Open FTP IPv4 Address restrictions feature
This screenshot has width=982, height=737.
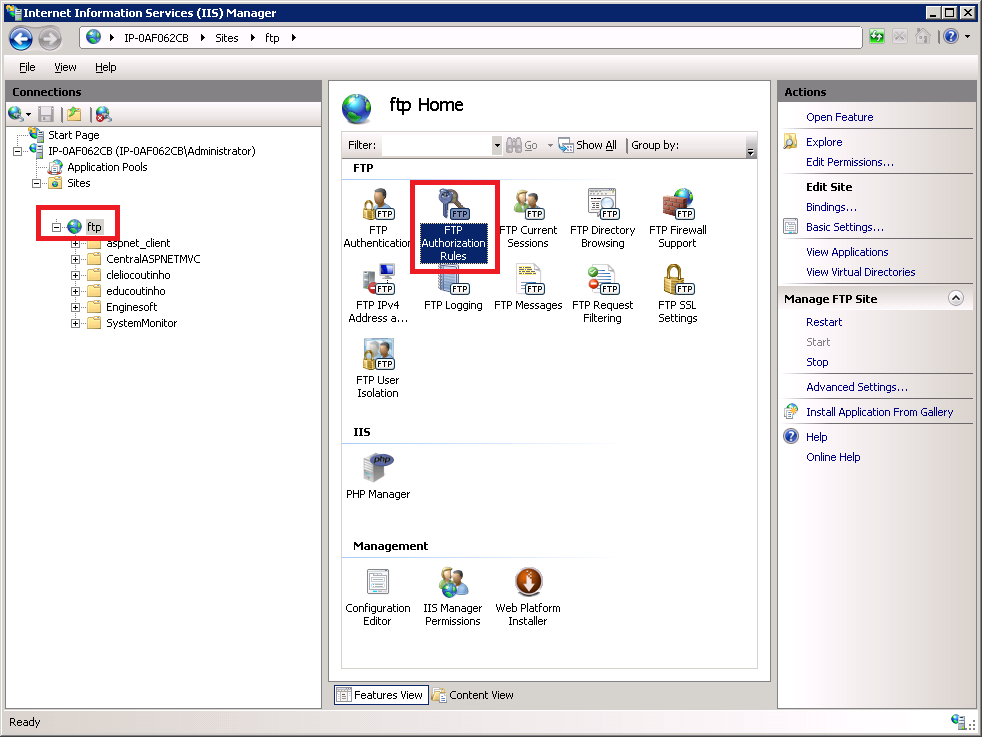tap(378, 294)
